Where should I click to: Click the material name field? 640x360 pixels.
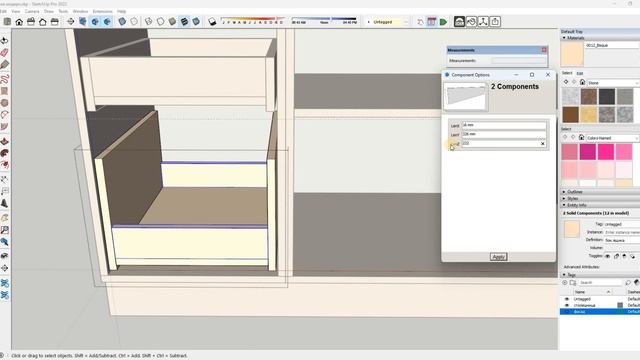click(612, 45)
